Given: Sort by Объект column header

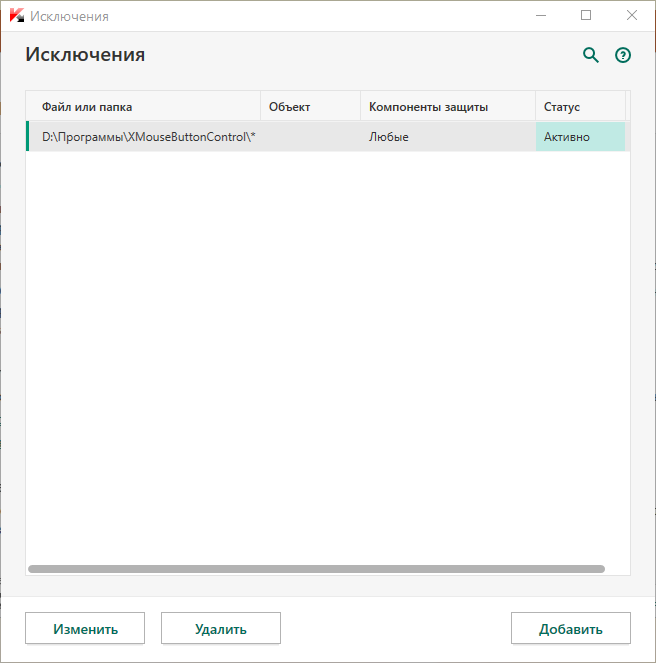Looking at the screenshot, I should tap(310, 107).
